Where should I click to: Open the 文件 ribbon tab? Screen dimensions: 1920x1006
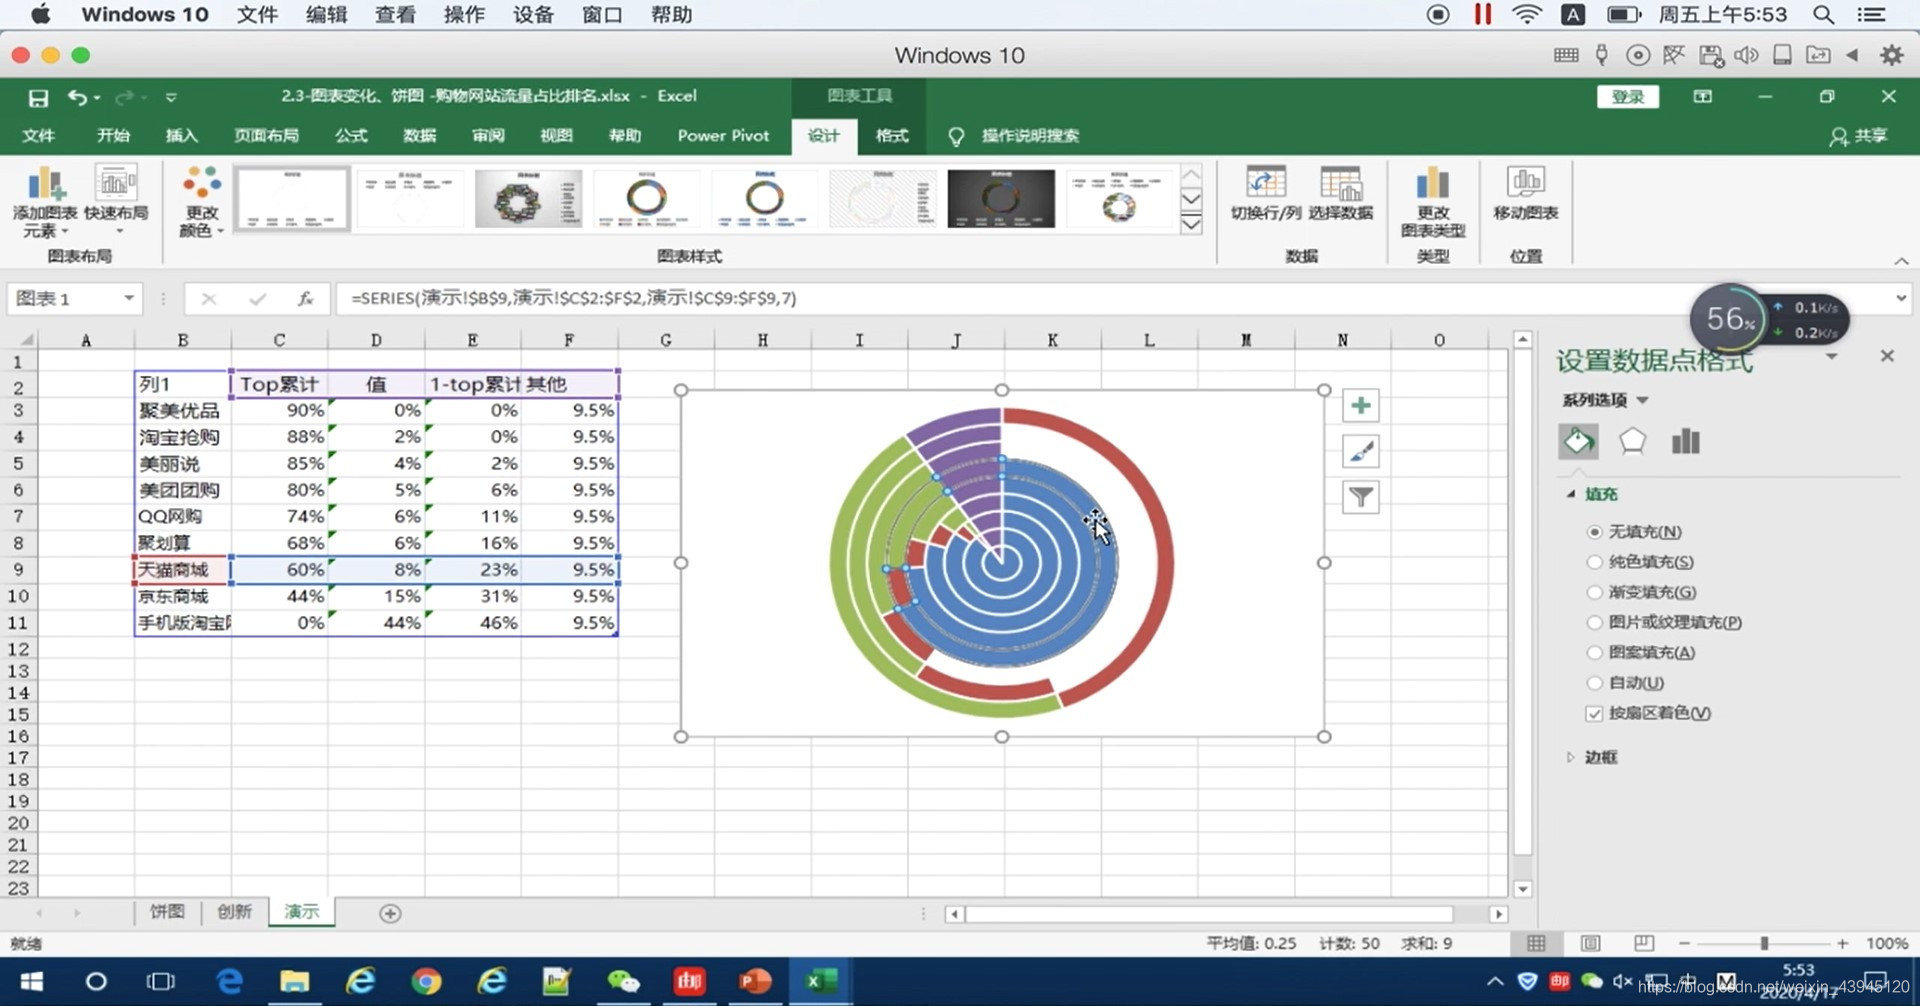[38, 135]
